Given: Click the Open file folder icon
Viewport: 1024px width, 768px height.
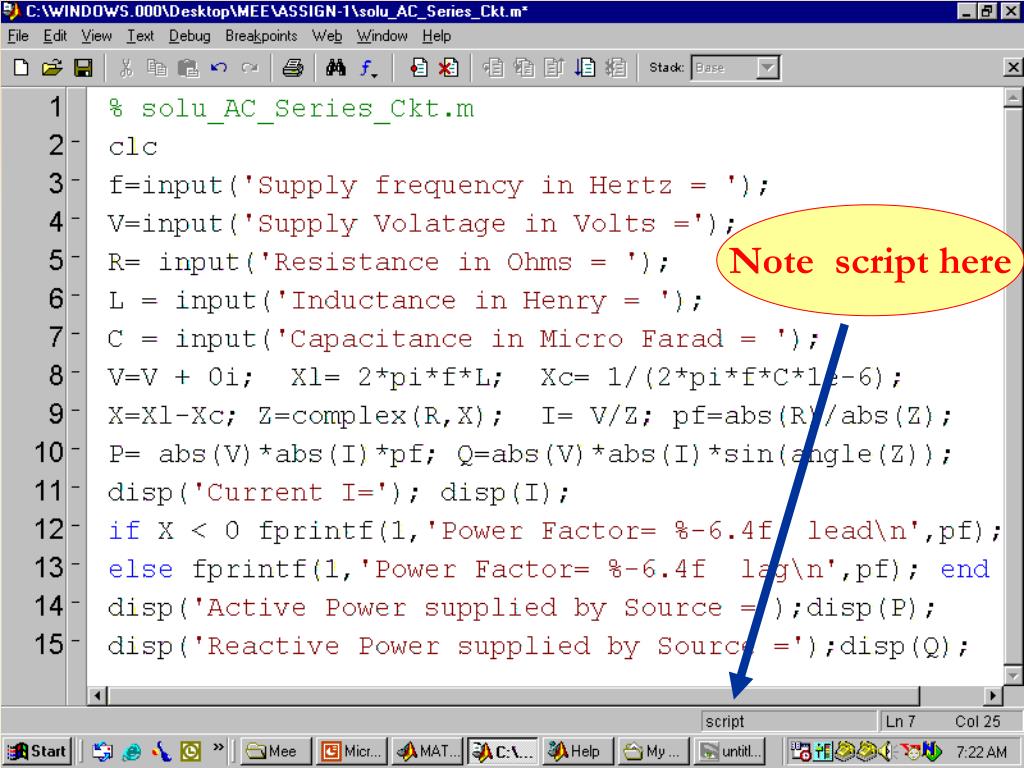Looking at the screenshot, I should (52, 67).
